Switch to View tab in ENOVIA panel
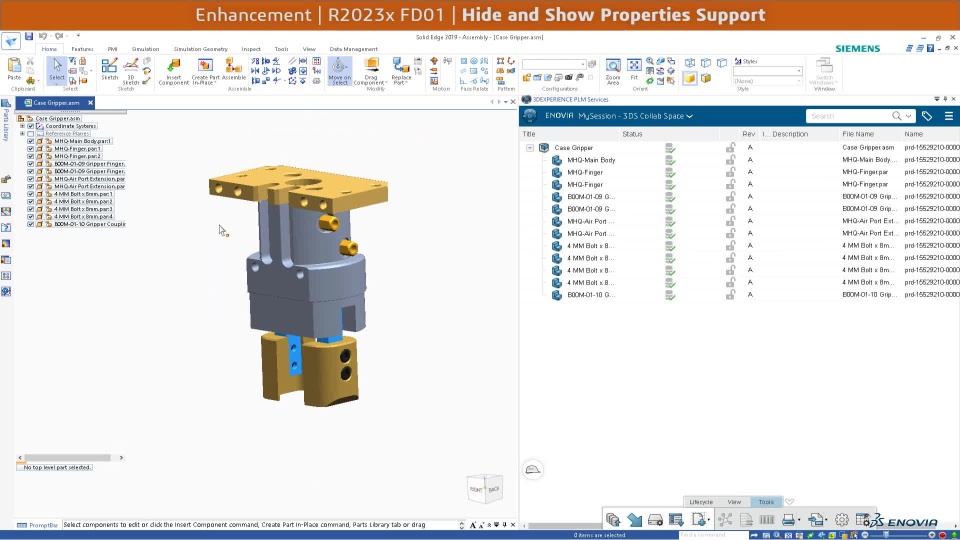 pos(734,501)
